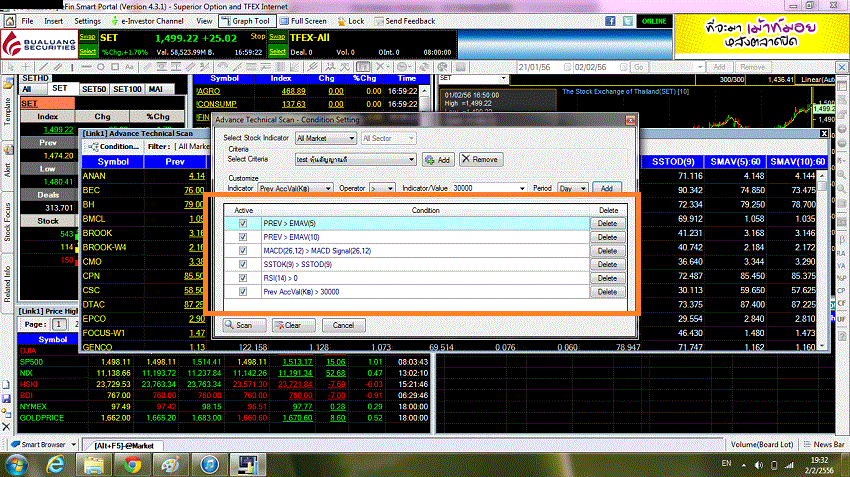Screen dimensions: 850x477
Task: Click the speaker volume tray icon
Action: coord(758,465)
